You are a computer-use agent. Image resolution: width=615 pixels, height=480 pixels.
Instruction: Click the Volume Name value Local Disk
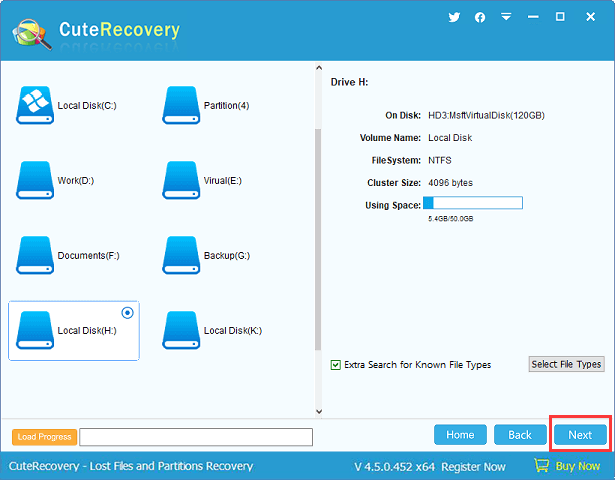point(450,138)
